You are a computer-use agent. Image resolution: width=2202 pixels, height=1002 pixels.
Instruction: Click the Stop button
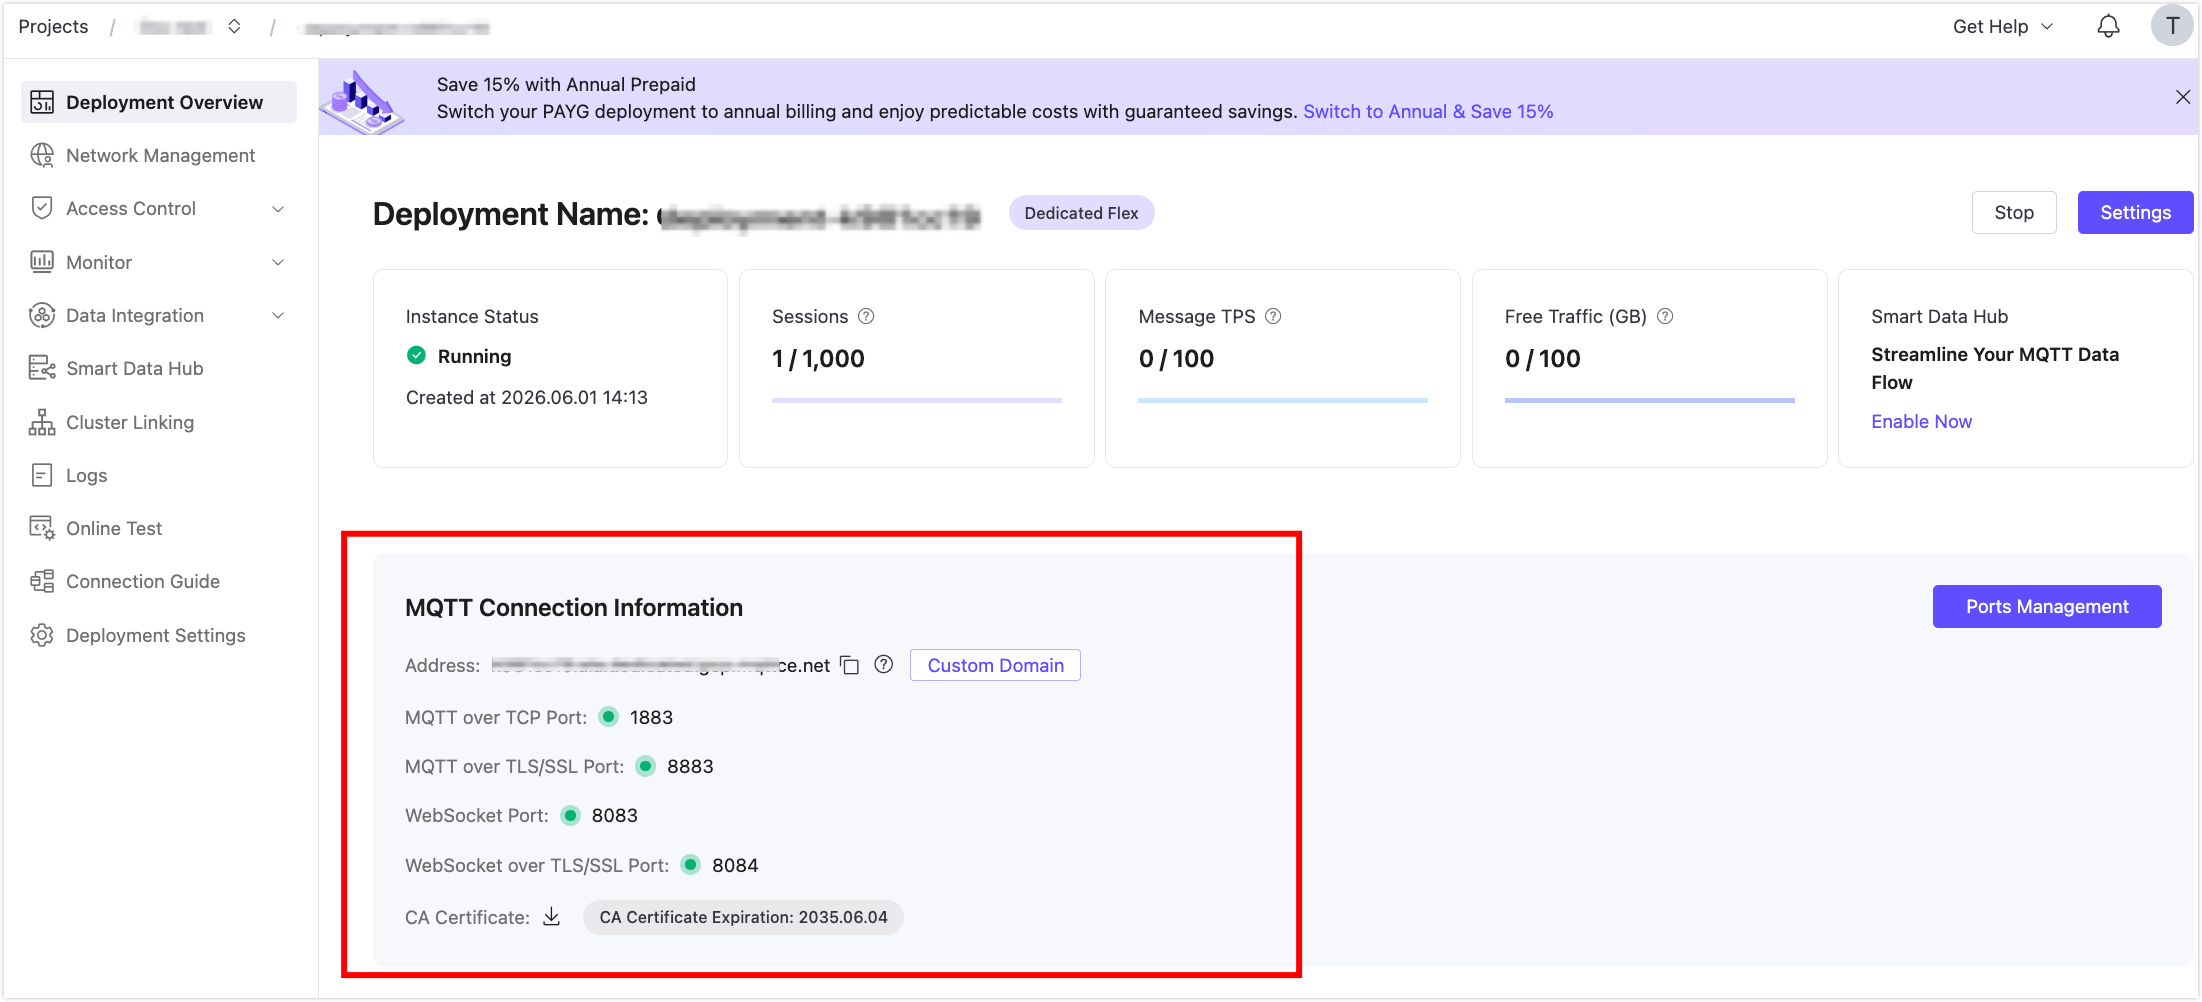tap(2014, 212)
